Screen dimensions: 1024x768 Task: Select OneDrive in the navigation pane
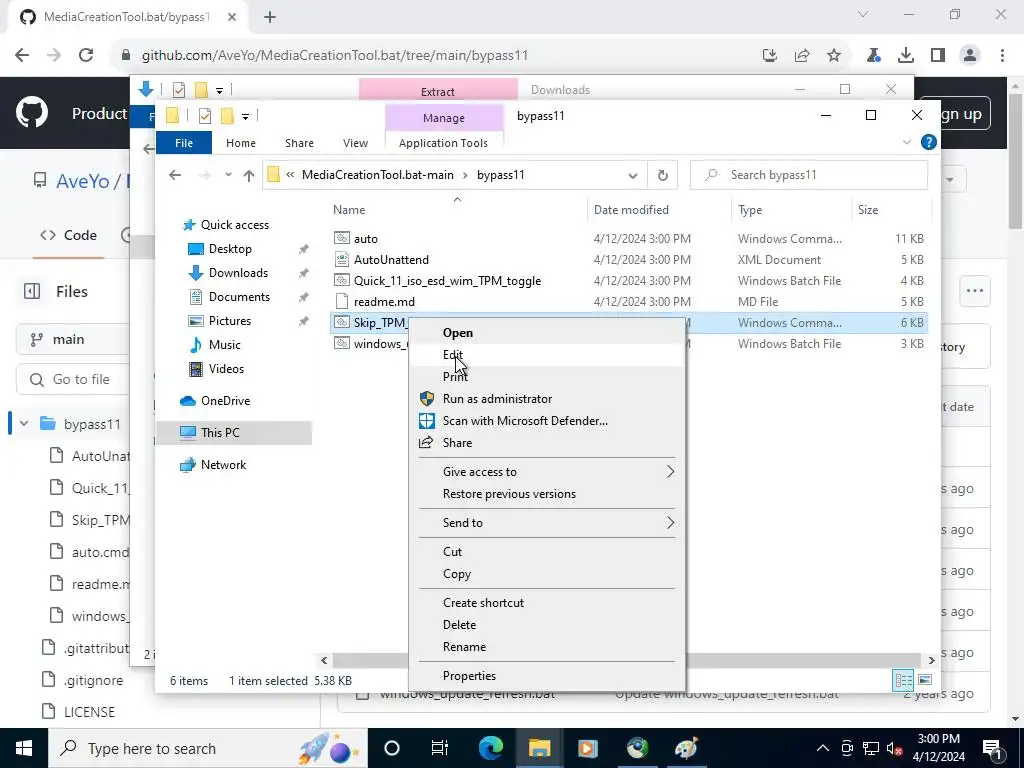tap(225, 401)
